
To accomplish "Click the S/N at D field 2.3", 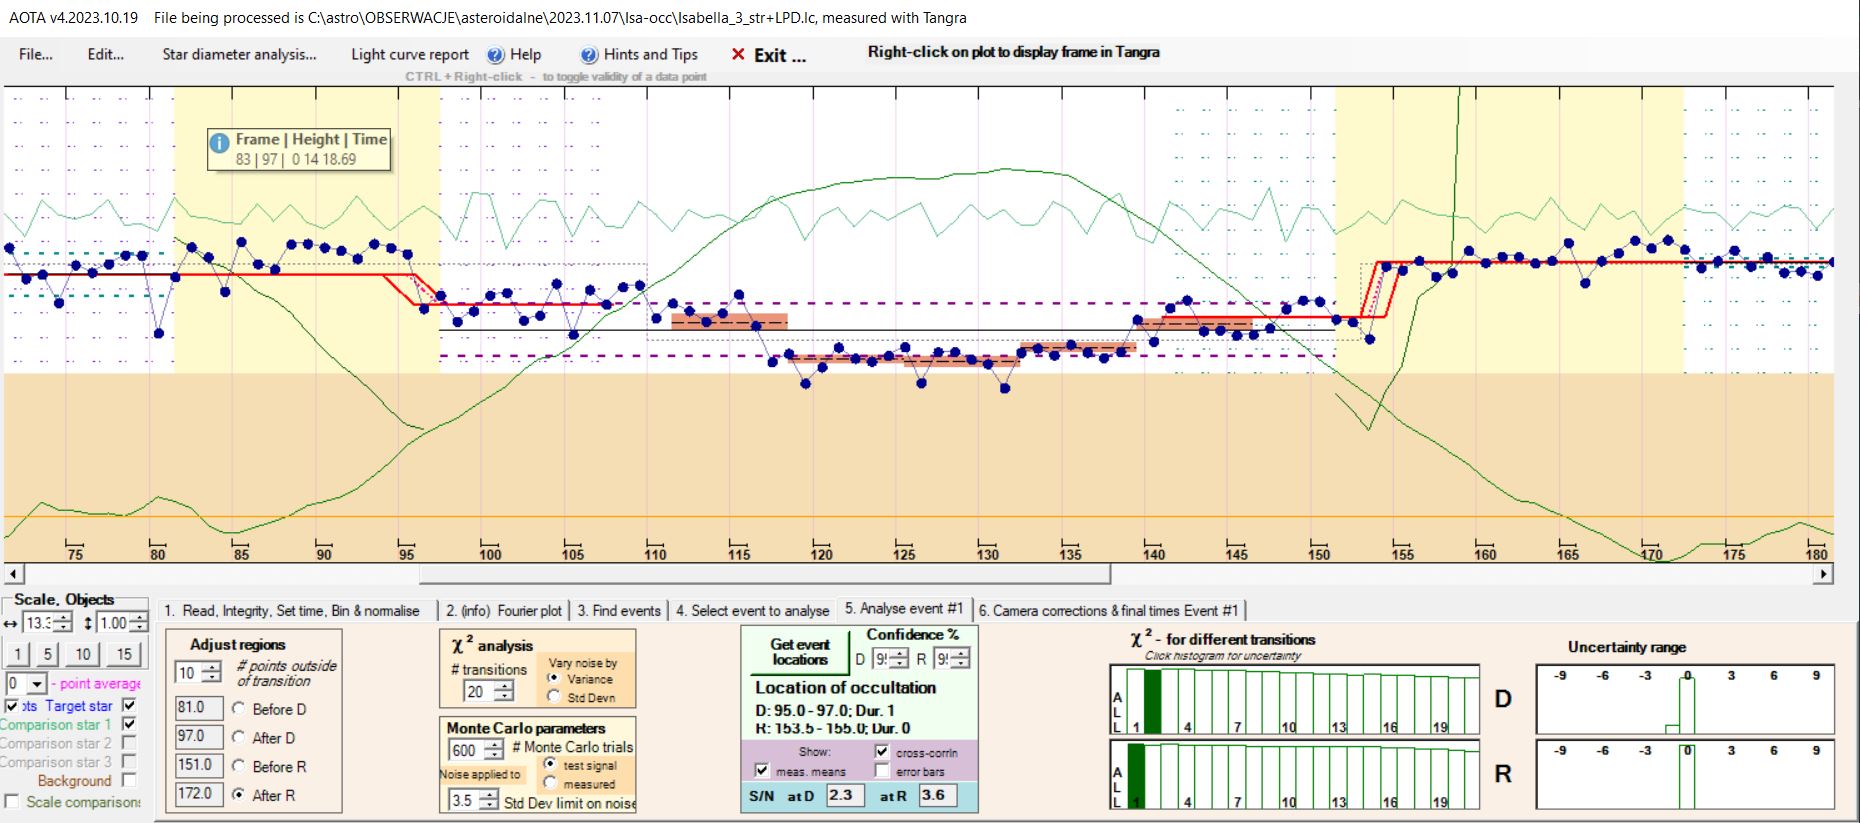I will 845,795.
